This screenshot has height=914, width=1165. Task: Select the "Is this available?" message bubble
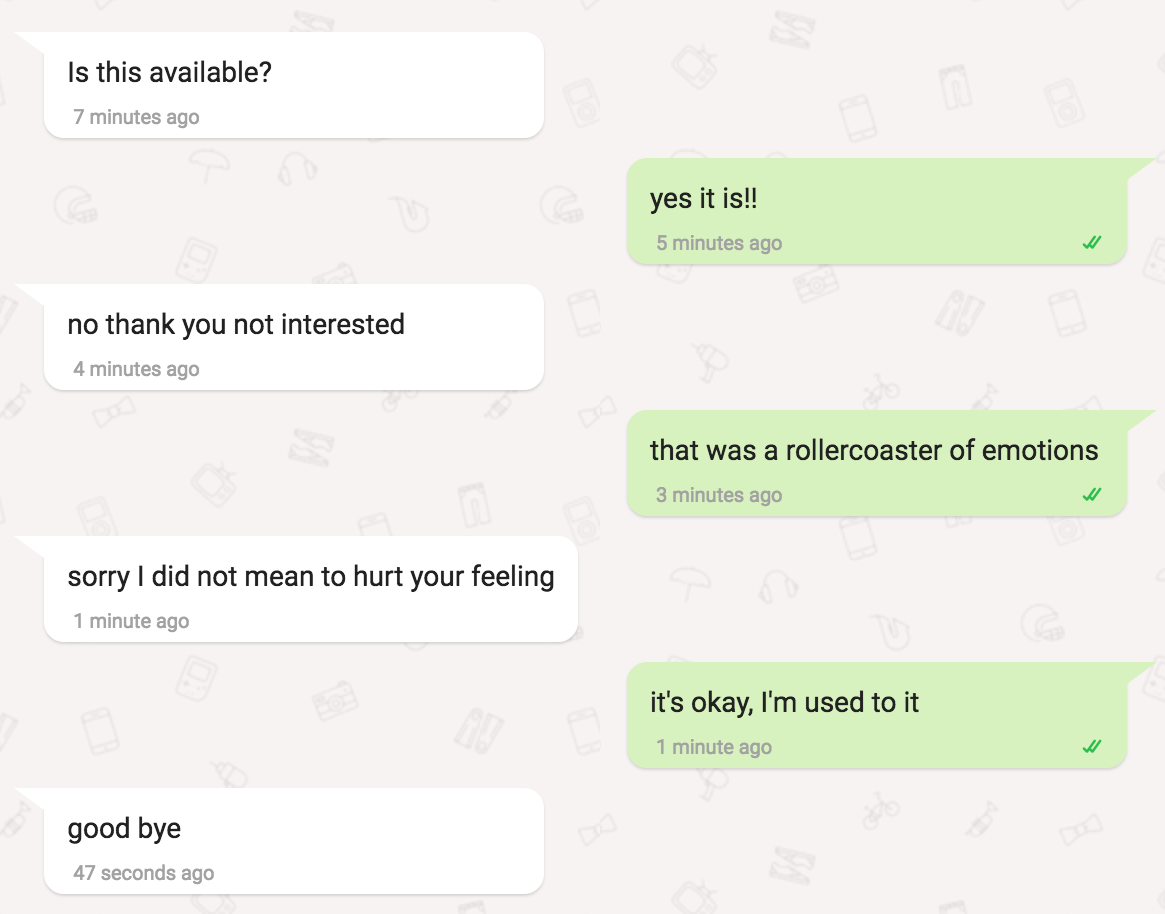pos(293,85)
